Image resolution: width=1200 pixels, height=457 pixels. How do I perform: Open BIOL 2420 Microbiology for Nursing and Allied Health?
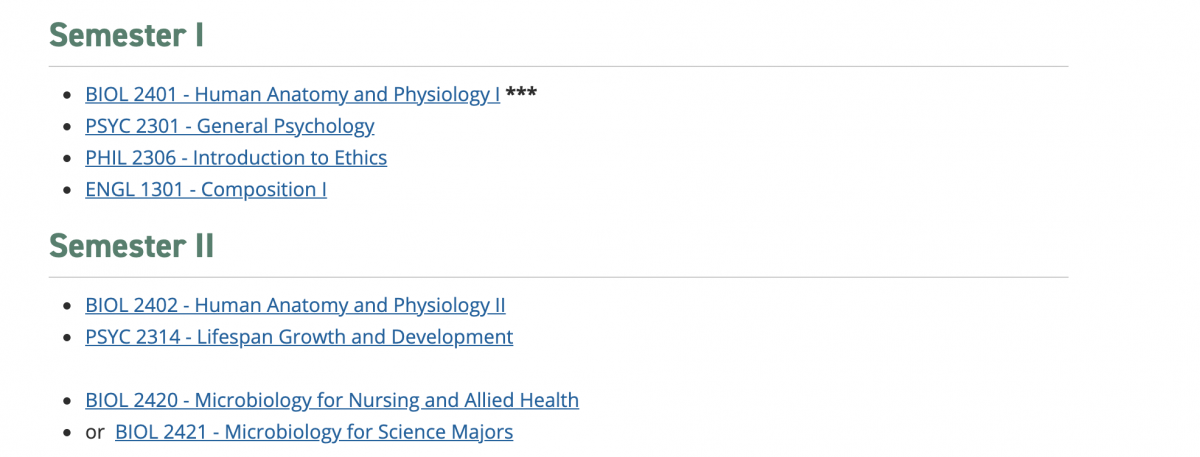click(332, 400)
